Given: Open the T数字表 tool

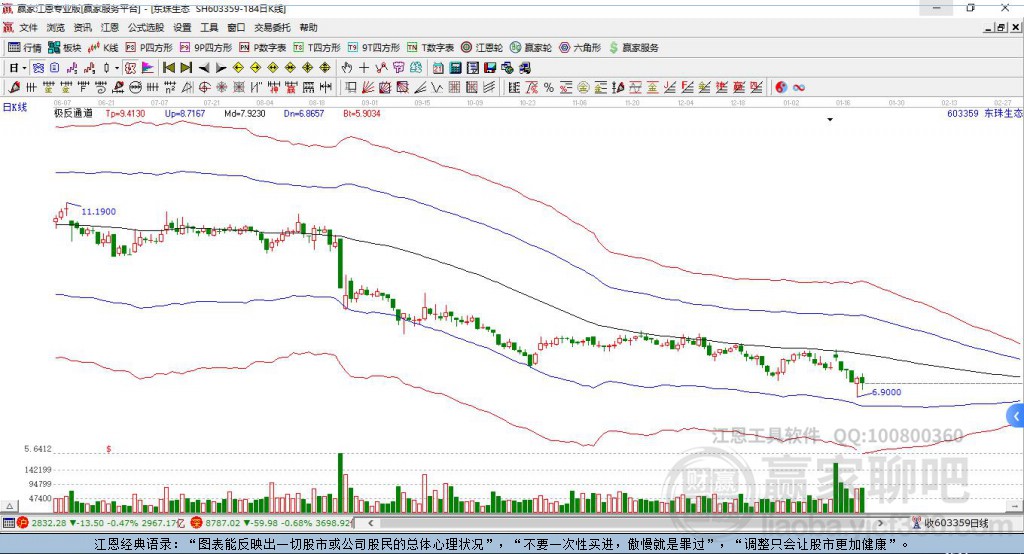Looking at the screenshot, I should point(430,48).
